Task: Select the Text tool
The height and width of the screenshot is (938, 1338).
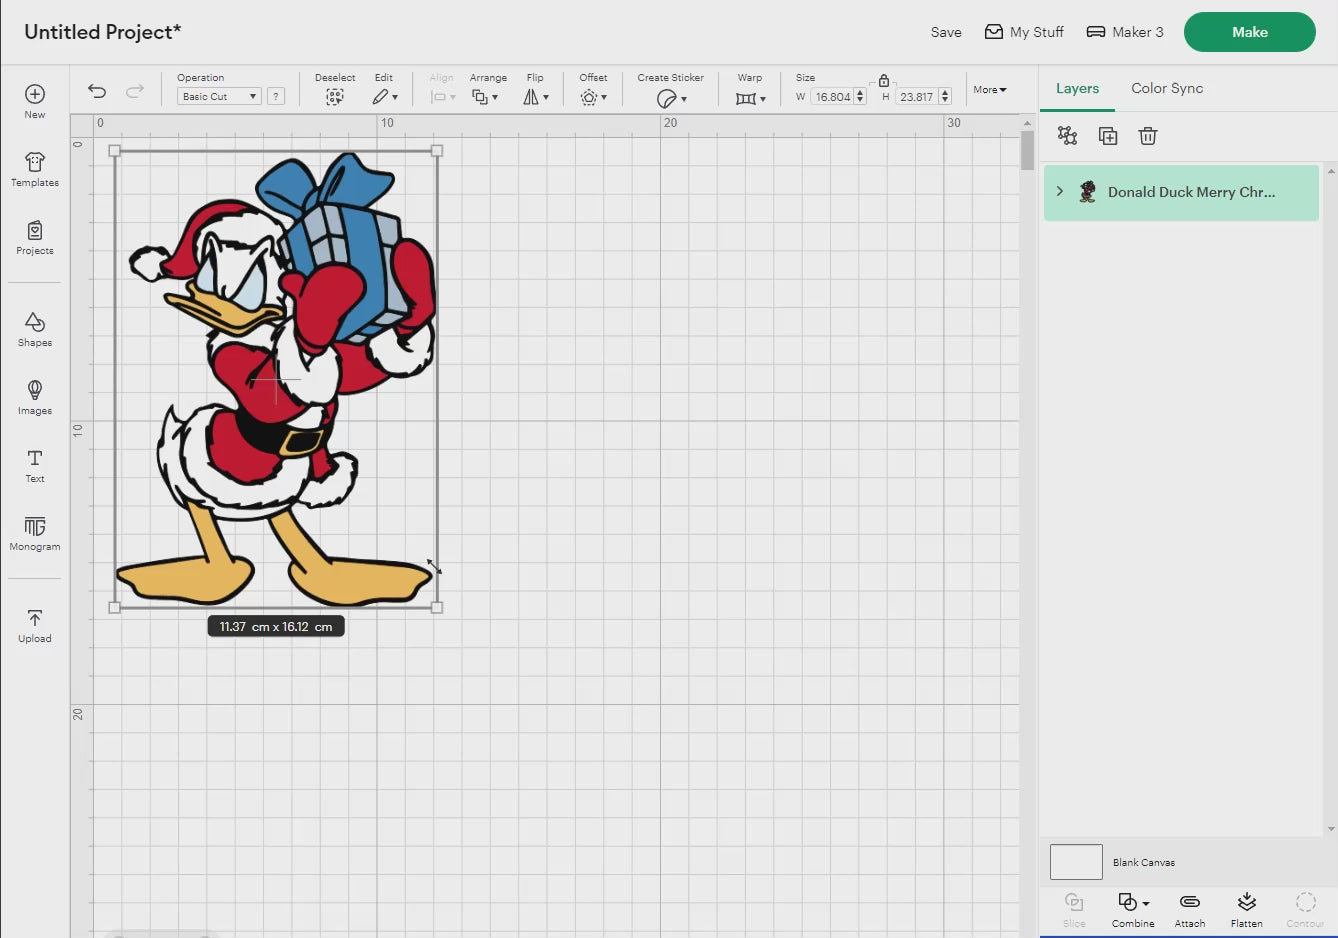Action: coord(35,465)
